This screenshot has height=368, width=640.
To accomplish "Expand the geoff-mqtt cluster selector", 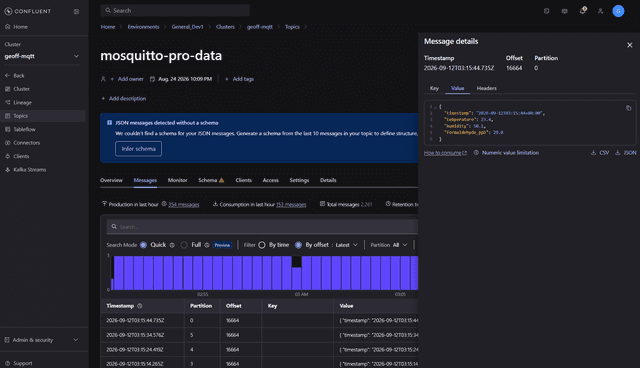I will pyautogui.click(x=42, y=56).
